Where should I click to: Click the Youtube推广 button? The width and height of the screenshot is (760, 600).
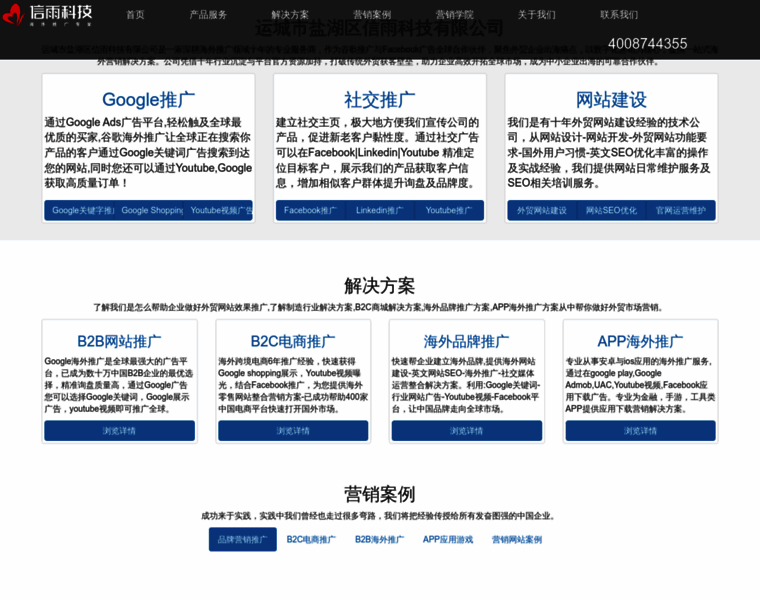click(x=449, y=210)
